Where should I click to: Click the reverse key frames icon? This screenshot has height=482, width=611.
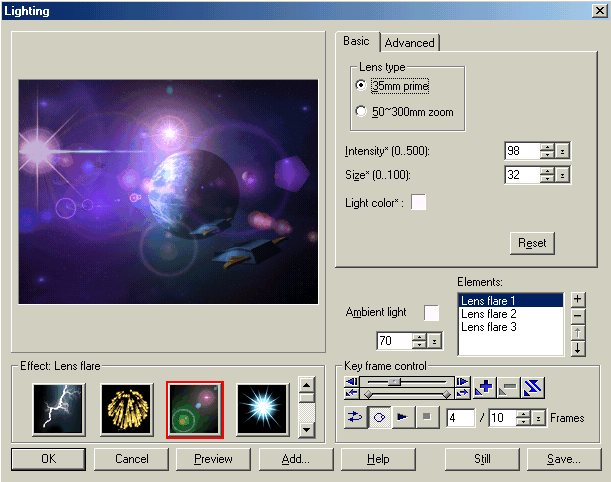click(x=532, y=387)
